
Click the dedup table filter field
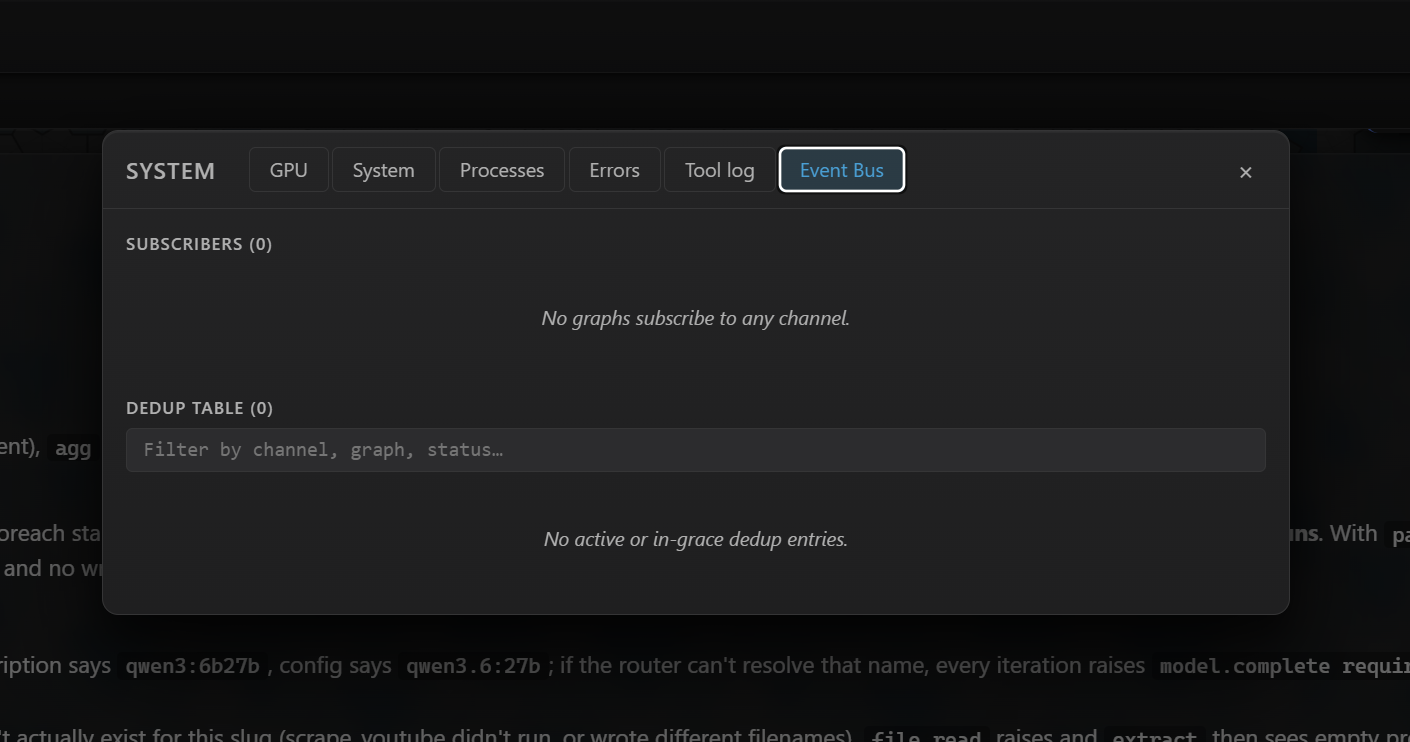pos(696,450)
